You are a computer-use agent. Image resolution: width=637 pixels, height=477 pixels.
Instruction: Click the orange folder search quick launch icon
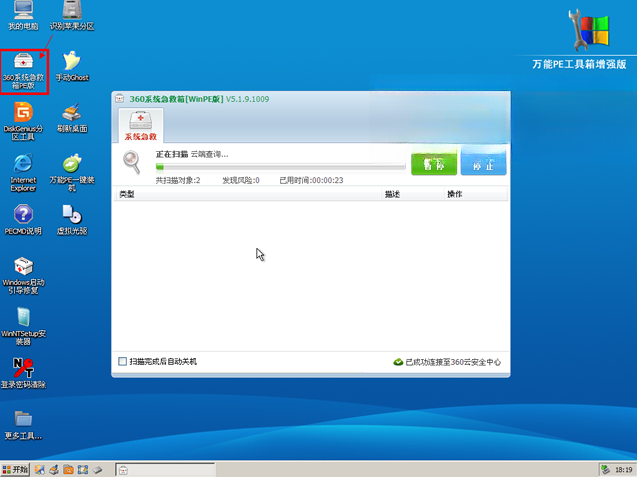68,470
